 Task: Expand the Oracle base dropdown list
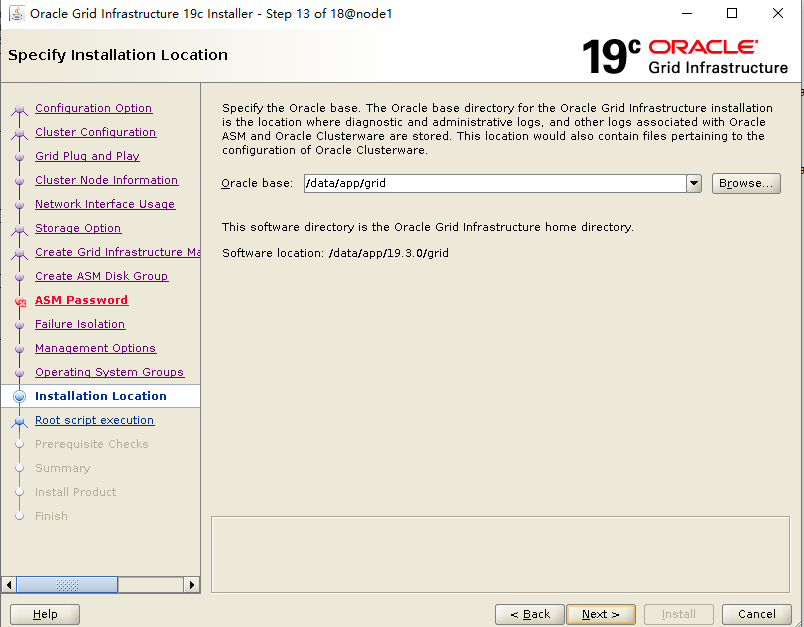click(694, 184)
